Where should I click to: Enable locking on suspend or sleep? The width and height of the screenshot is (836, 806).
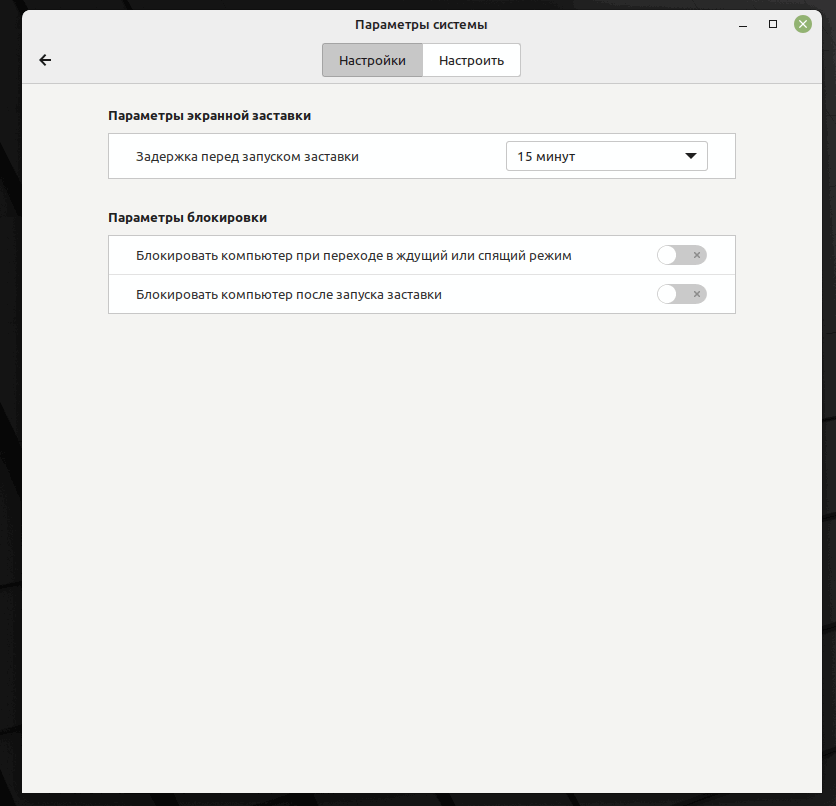[681, 255]
